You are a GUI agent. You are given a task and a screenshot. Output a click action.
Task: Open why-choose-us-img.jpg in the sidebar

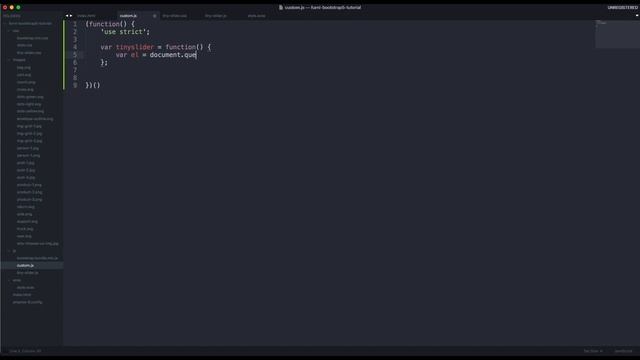(38, 244)
